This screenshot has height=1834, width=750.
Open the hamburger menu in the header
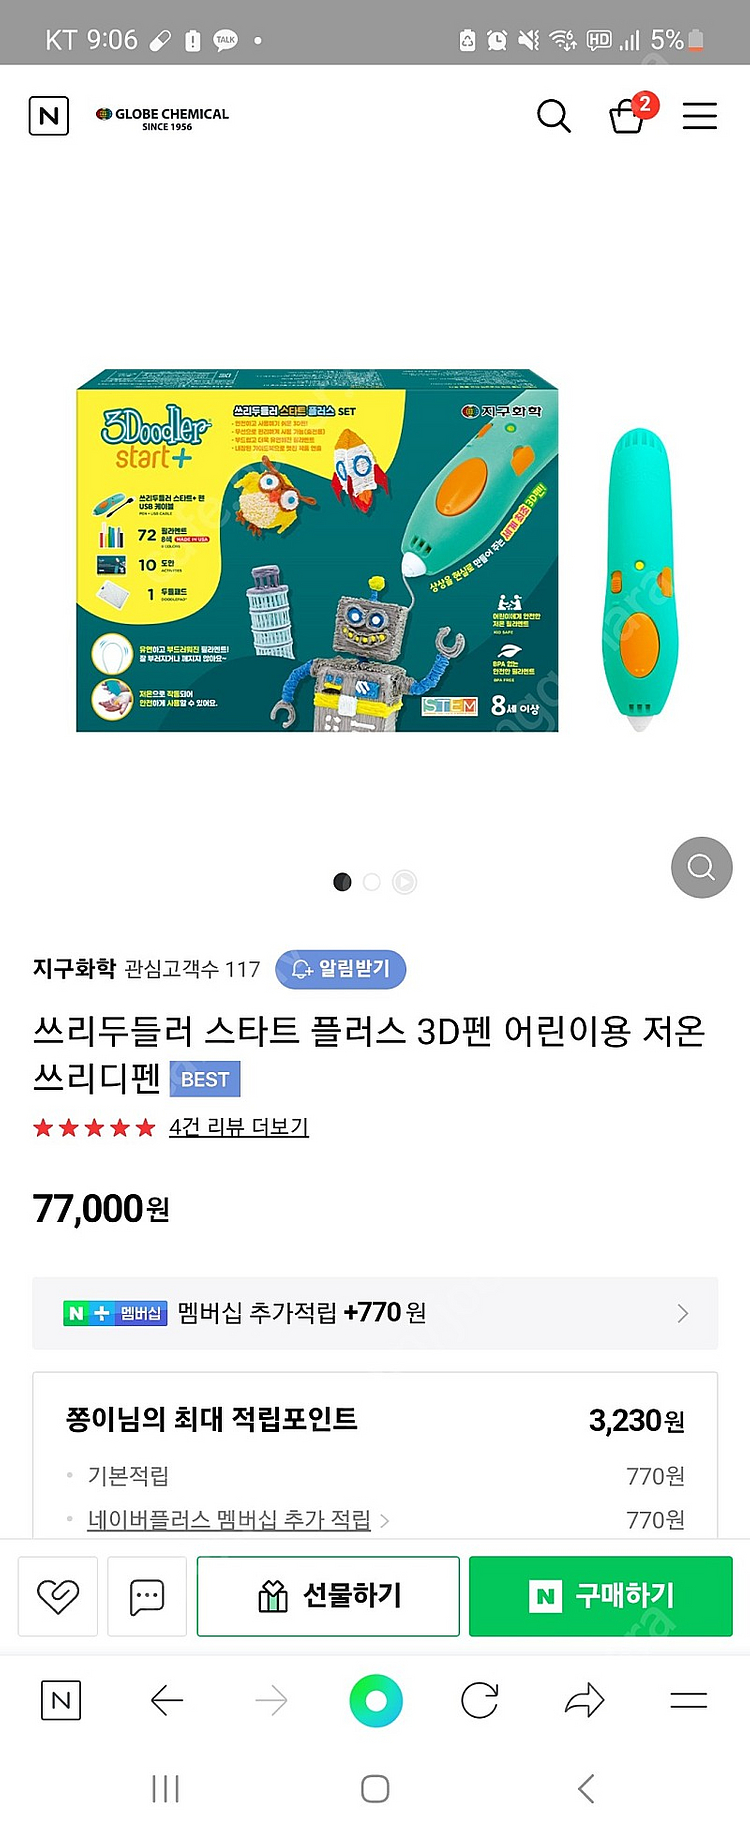[x=700, y=115]
